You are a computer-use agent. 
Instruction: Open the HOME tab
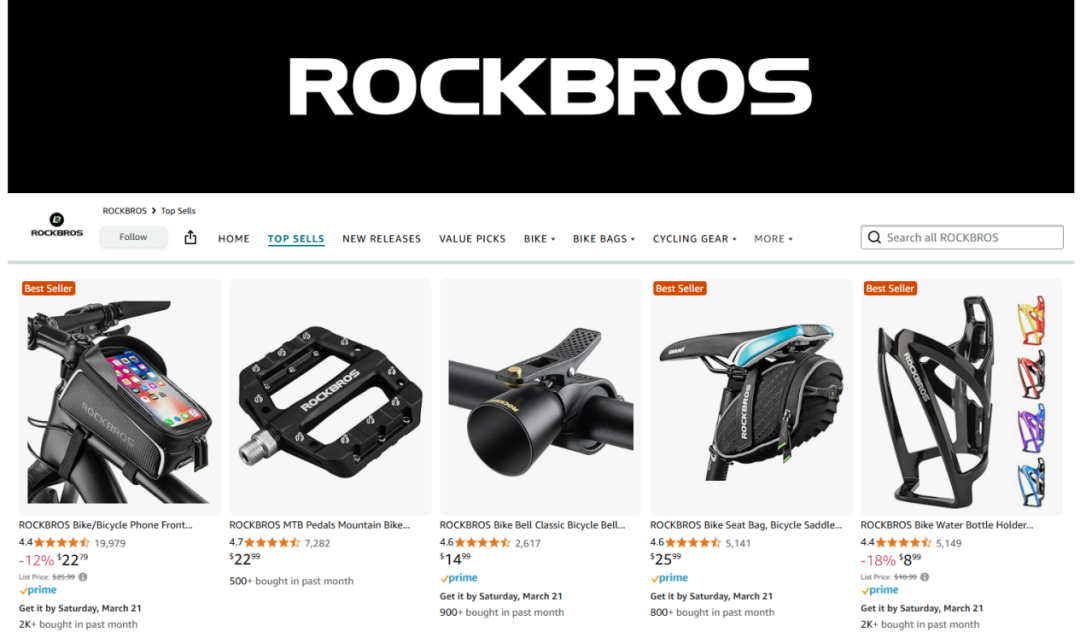(233, 239)
